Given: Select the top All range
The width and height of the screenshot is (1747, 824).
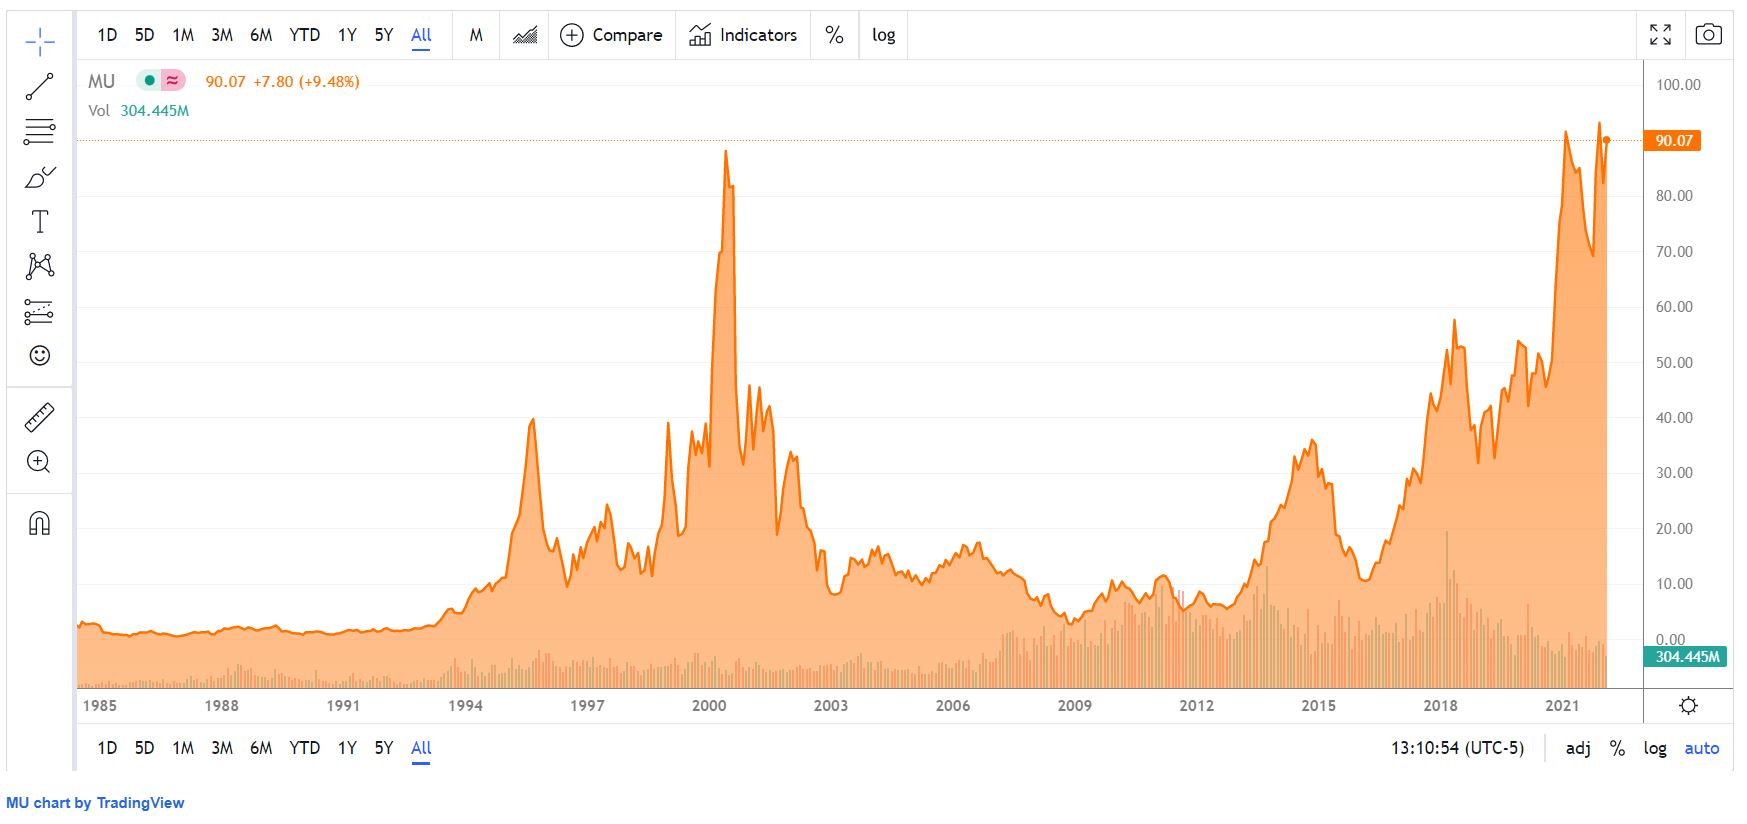Looking at the screenshot, I should [421, 35].
